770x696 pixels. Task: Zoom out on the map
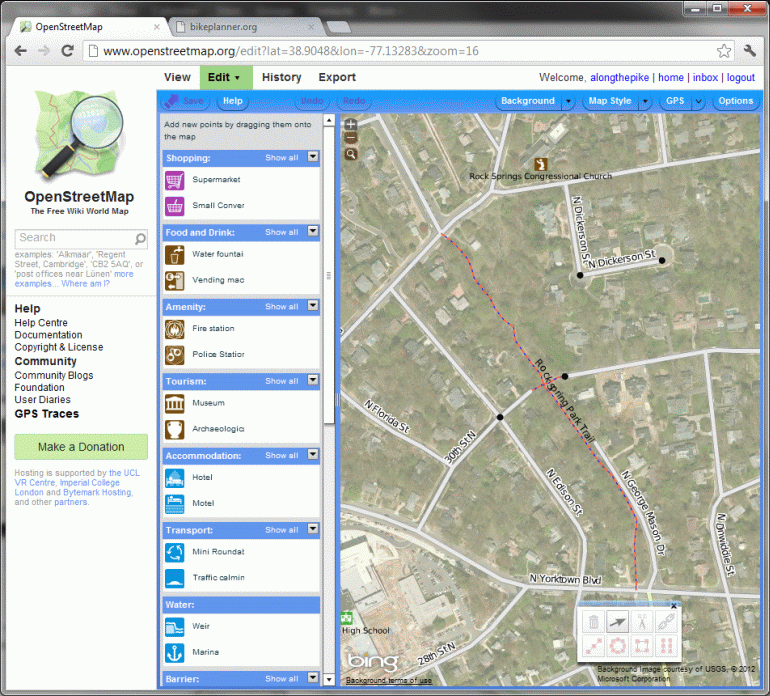(350, 138)
